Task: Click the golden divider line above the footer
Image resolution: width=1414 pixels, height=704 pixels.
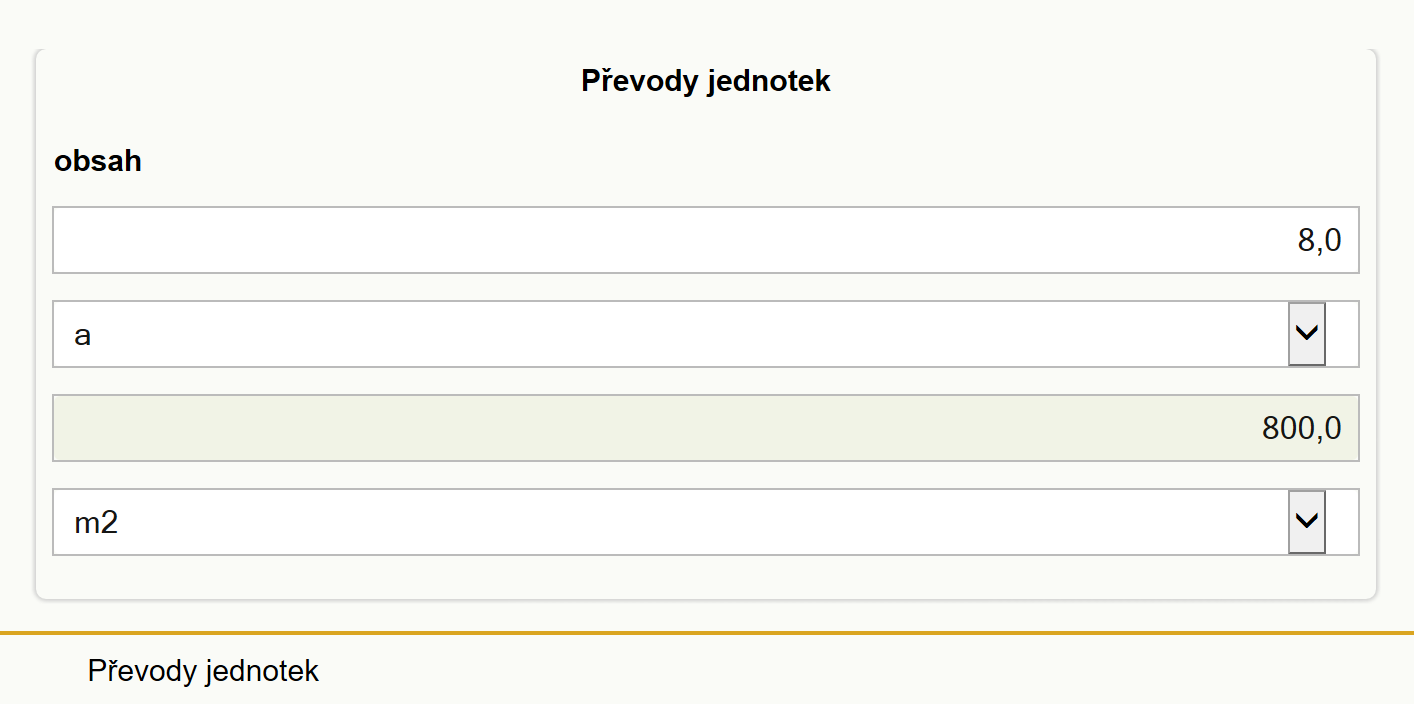Action: click(x=707, y=633)
